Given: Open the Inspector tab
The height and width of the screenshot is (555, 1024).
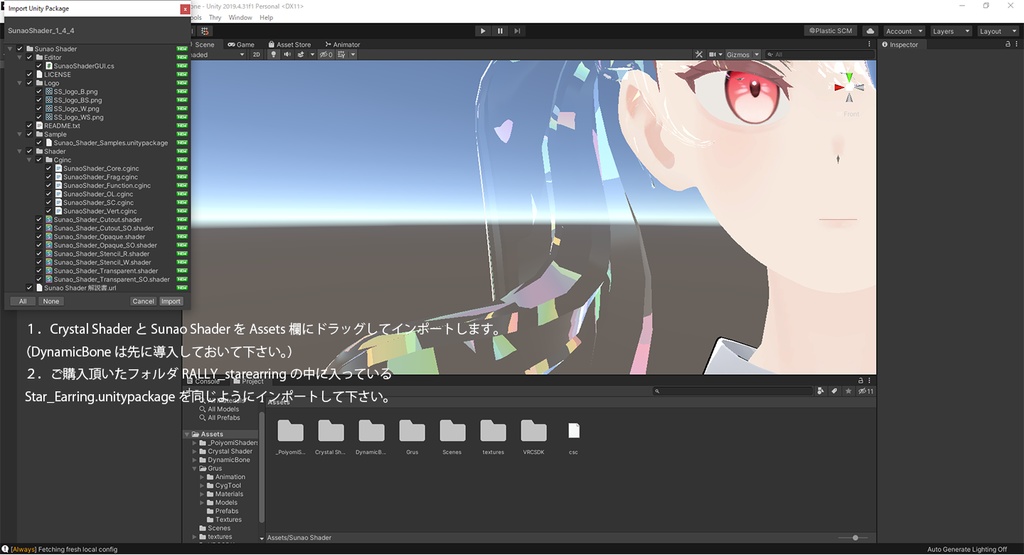Looking at the screenshot, I should (900, 44).
